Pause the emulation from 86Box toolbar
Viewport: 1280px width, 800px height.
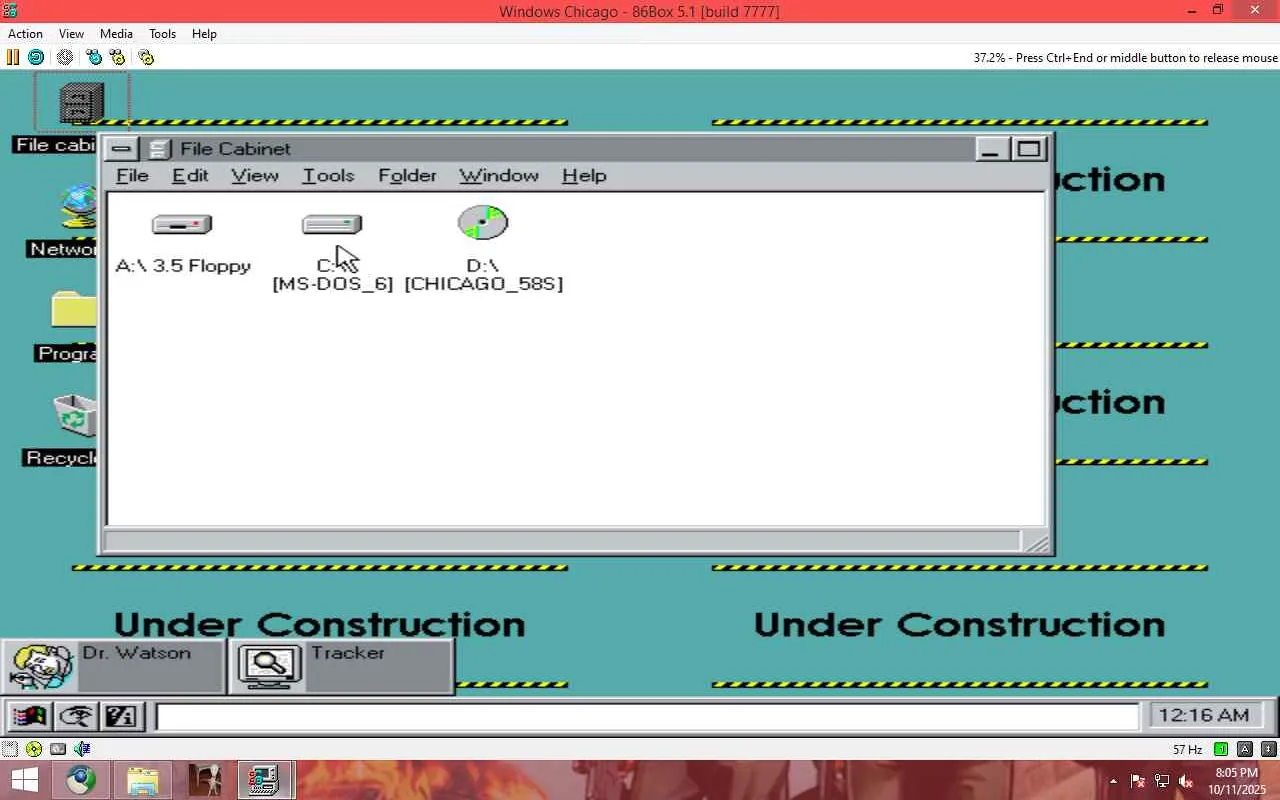click(x=13, y=57)
